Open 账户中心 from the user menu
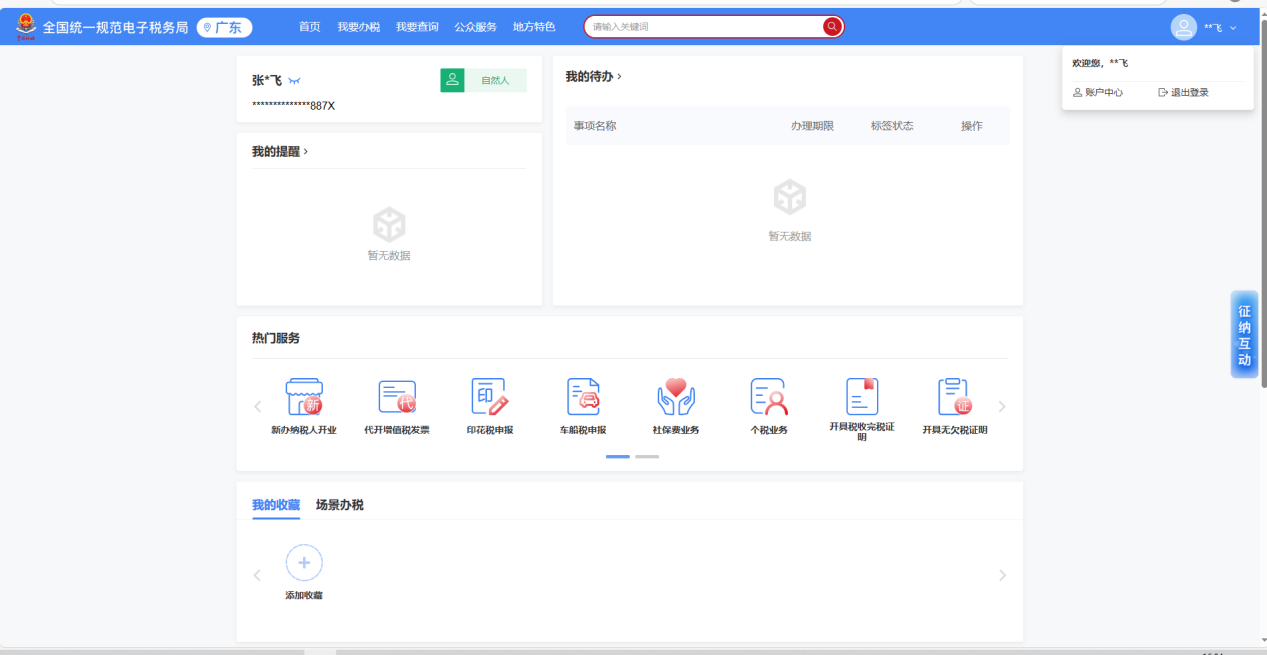The width and height of the screenshot is (1267, 655). pyautogui.click(x=1098, y=93)
